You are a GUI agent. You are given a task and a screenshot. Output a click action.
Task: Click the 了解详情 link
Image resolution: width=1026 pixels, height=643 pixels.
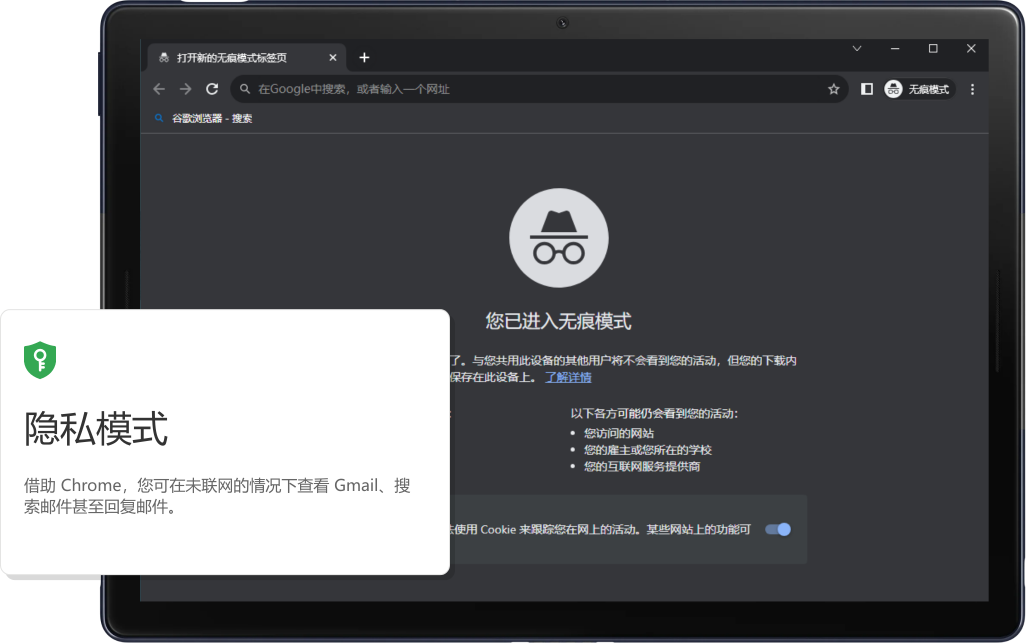click(x=568, y=377)
